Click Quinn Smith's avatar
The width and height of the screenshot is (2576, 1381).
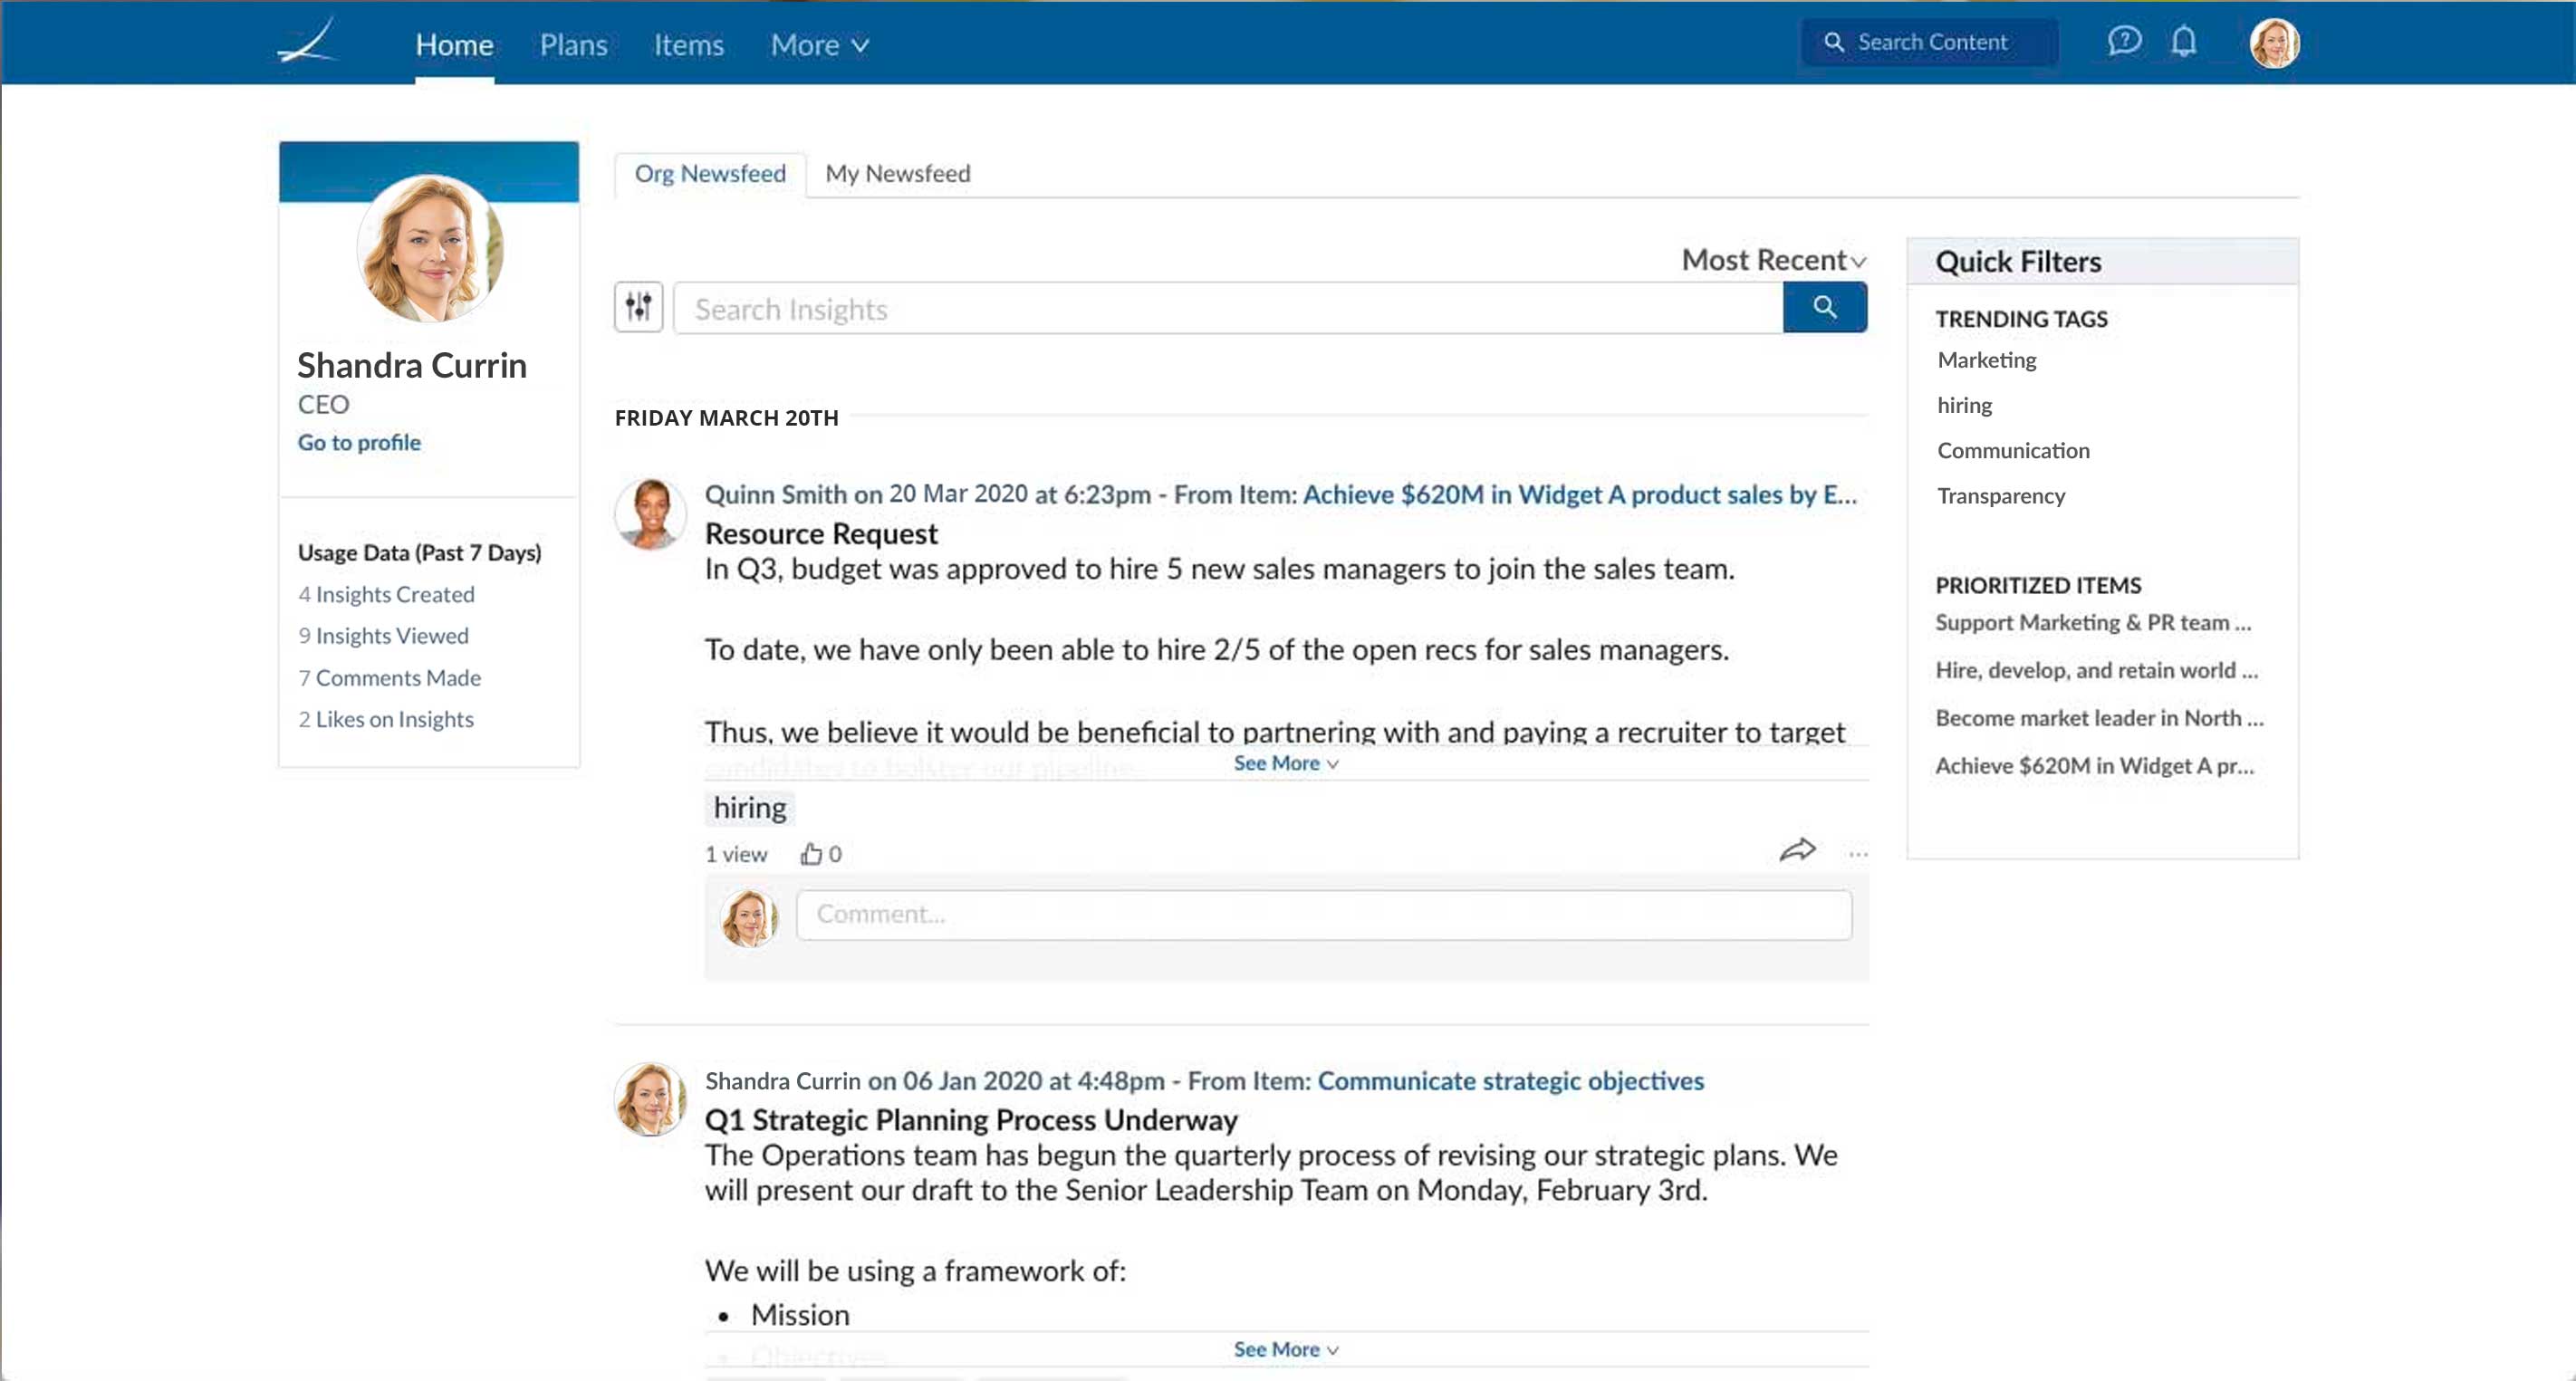[650, 513]
